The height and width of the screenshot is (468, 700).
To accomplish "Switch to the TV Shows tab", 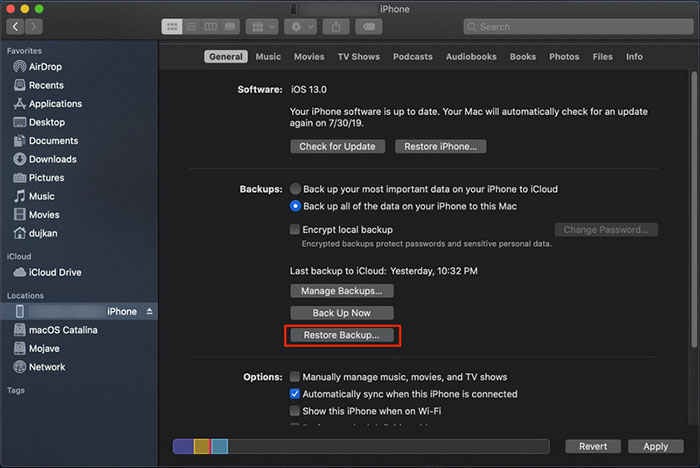I will (358, 57).
